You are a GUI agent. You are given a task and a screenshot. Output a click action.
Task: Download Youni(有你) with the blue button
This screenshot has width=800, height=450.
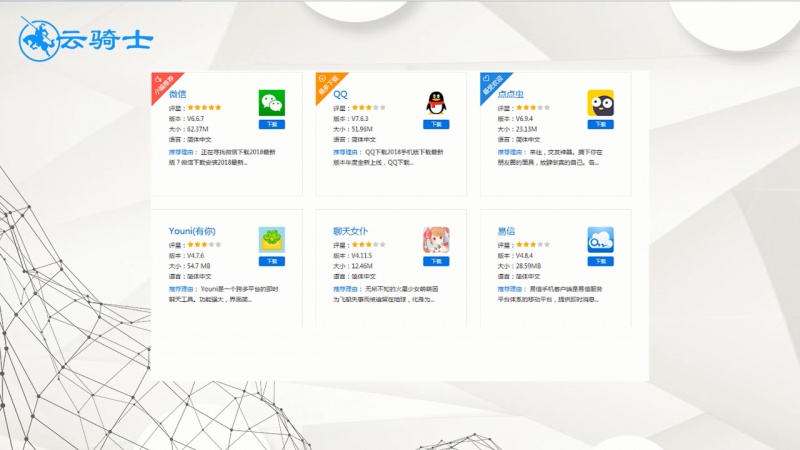pyautogui.click(x=271, y=261)
